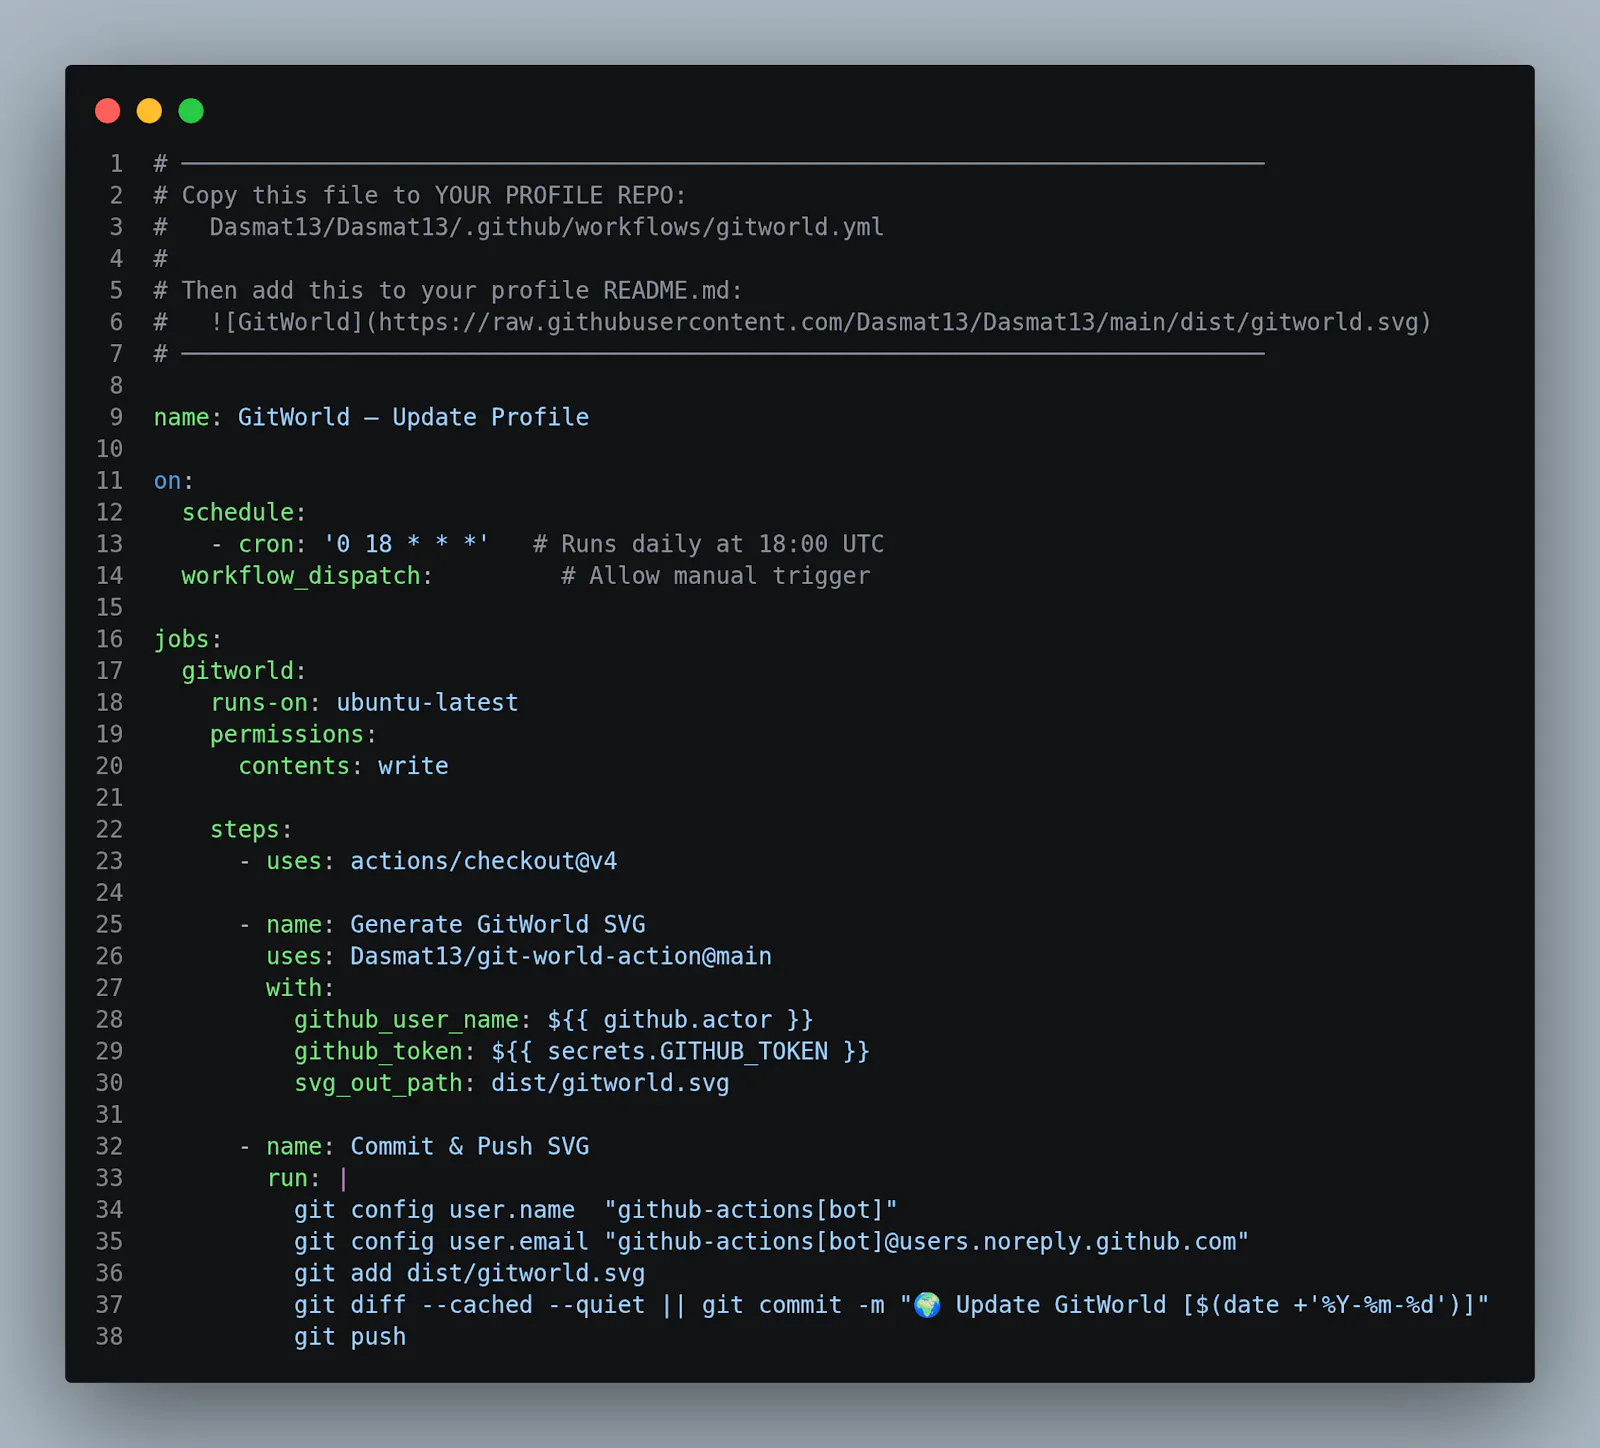
Task: Click the 'github_user_name' key
Action: click(406, 1020)
